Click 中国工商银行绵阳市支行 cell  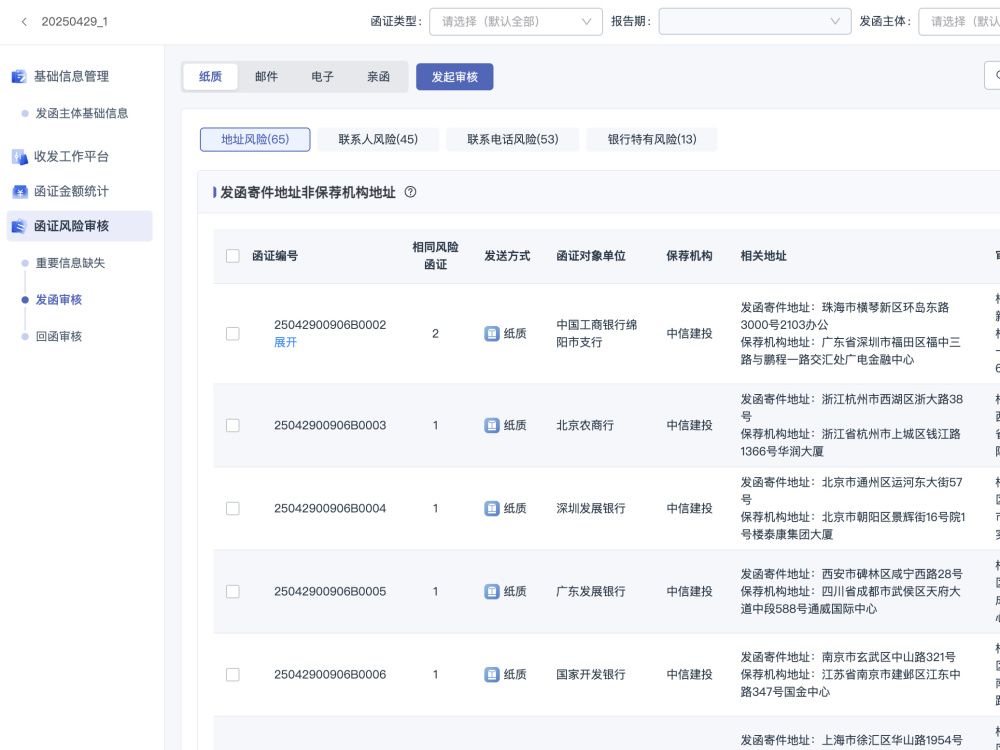596,334
